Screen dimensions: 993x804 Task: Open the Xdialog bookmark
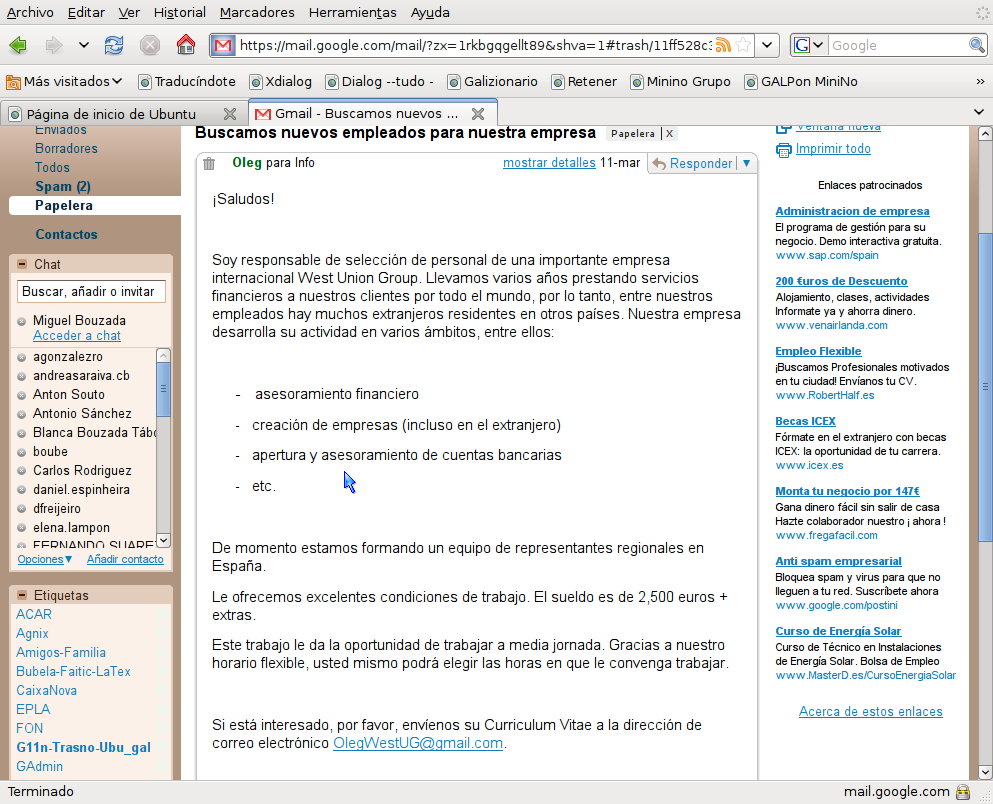pos(281,82)
